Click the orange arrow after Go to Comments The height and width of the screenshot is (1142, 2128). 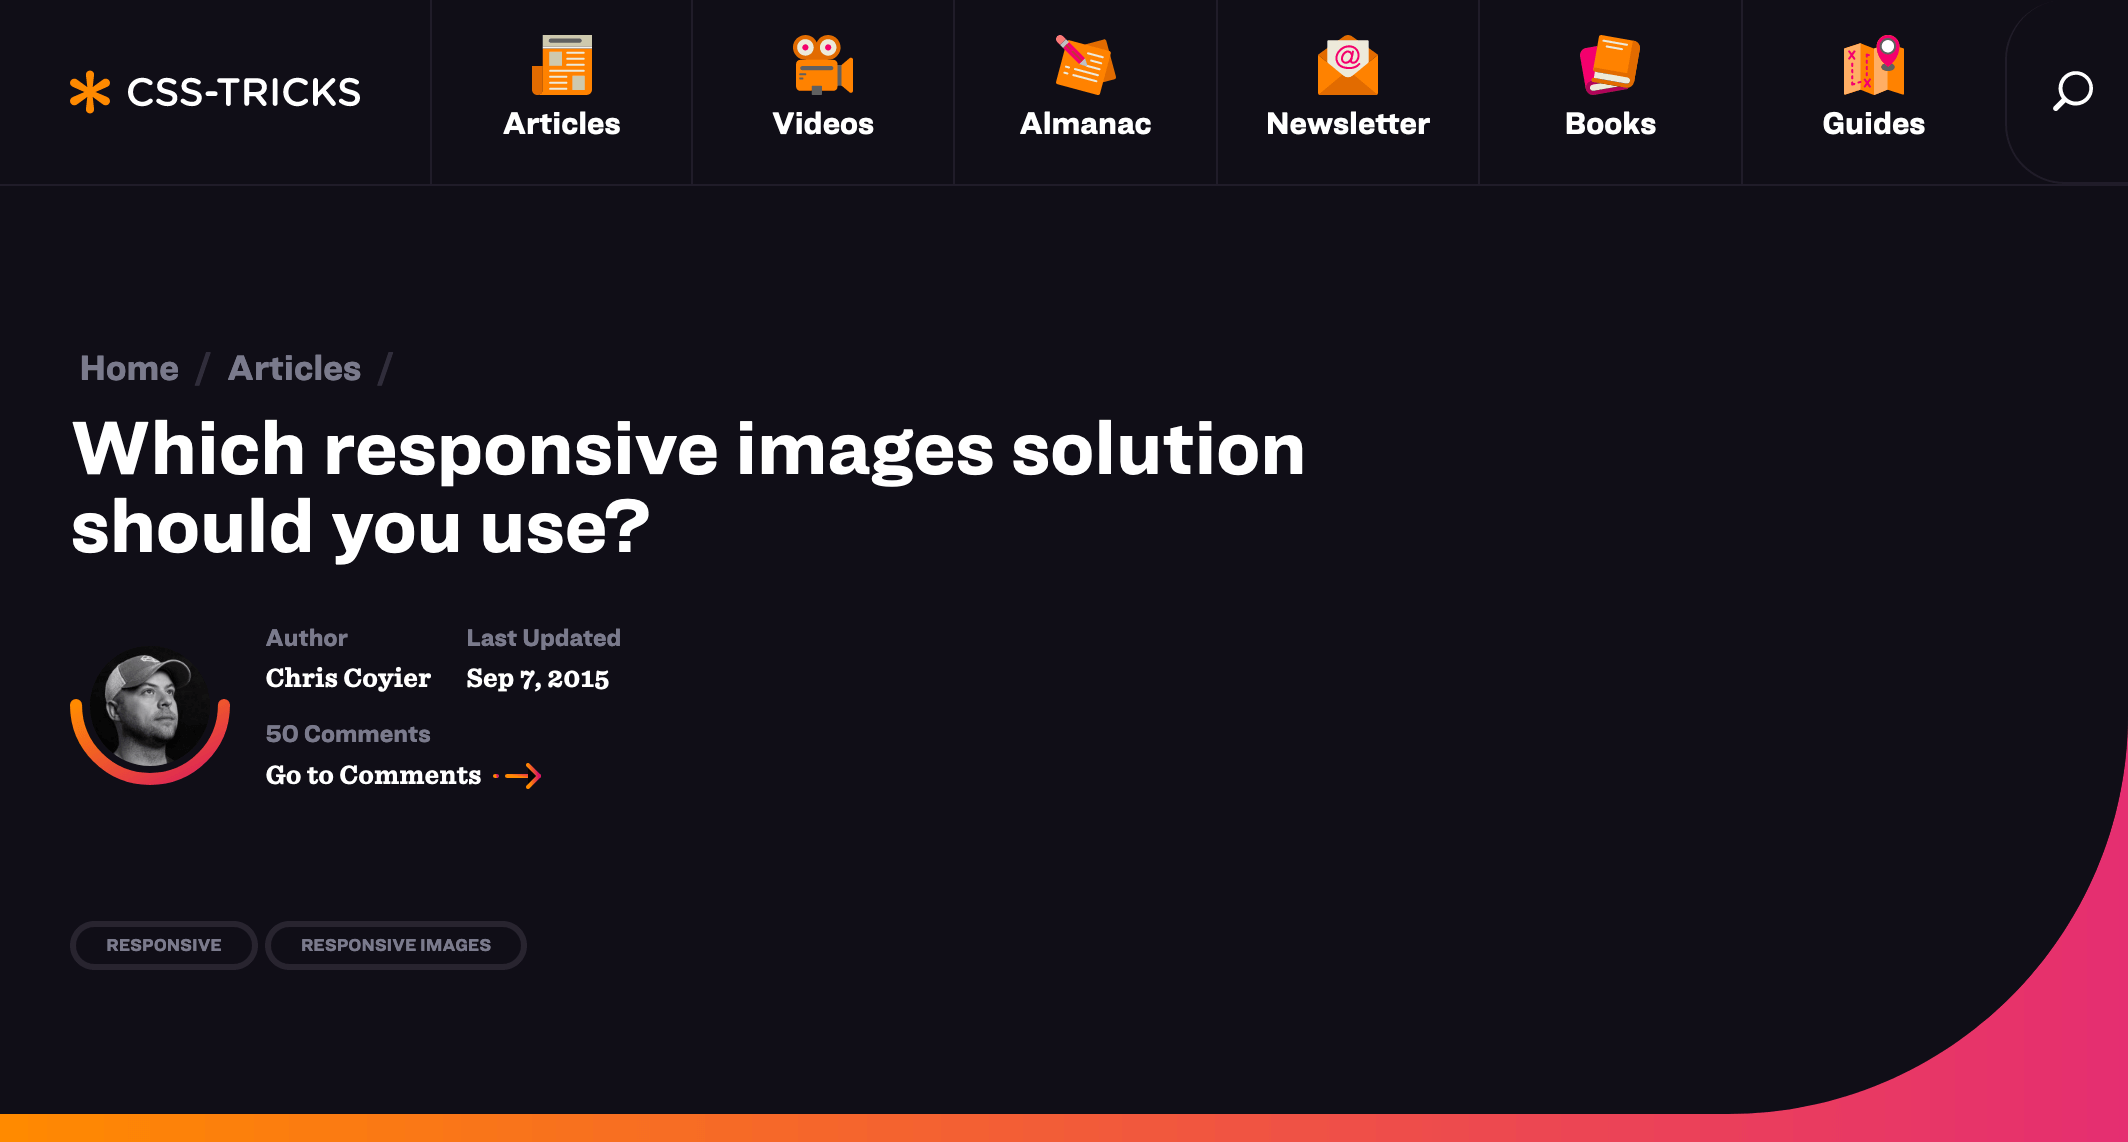[518, 775]
